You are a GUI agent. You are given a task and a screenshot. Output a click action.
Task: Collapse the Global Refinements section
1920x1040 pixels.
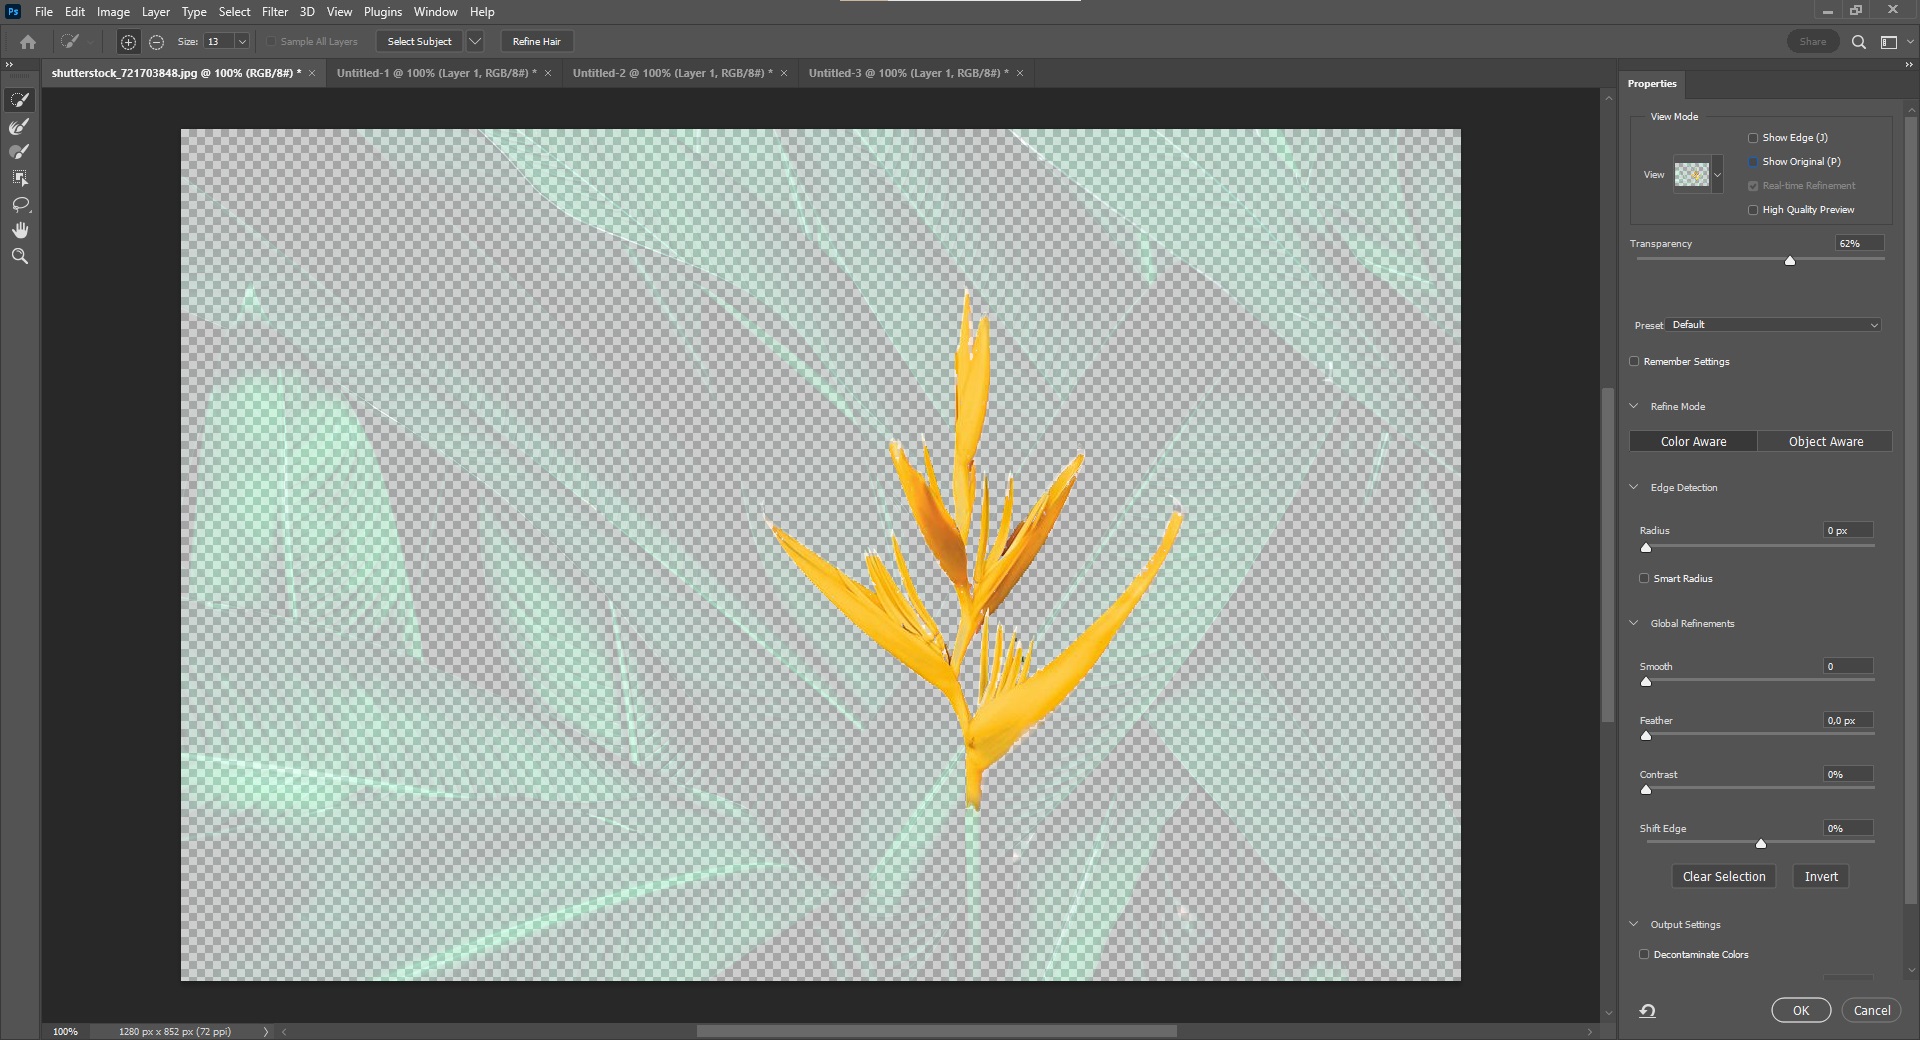1634,624
